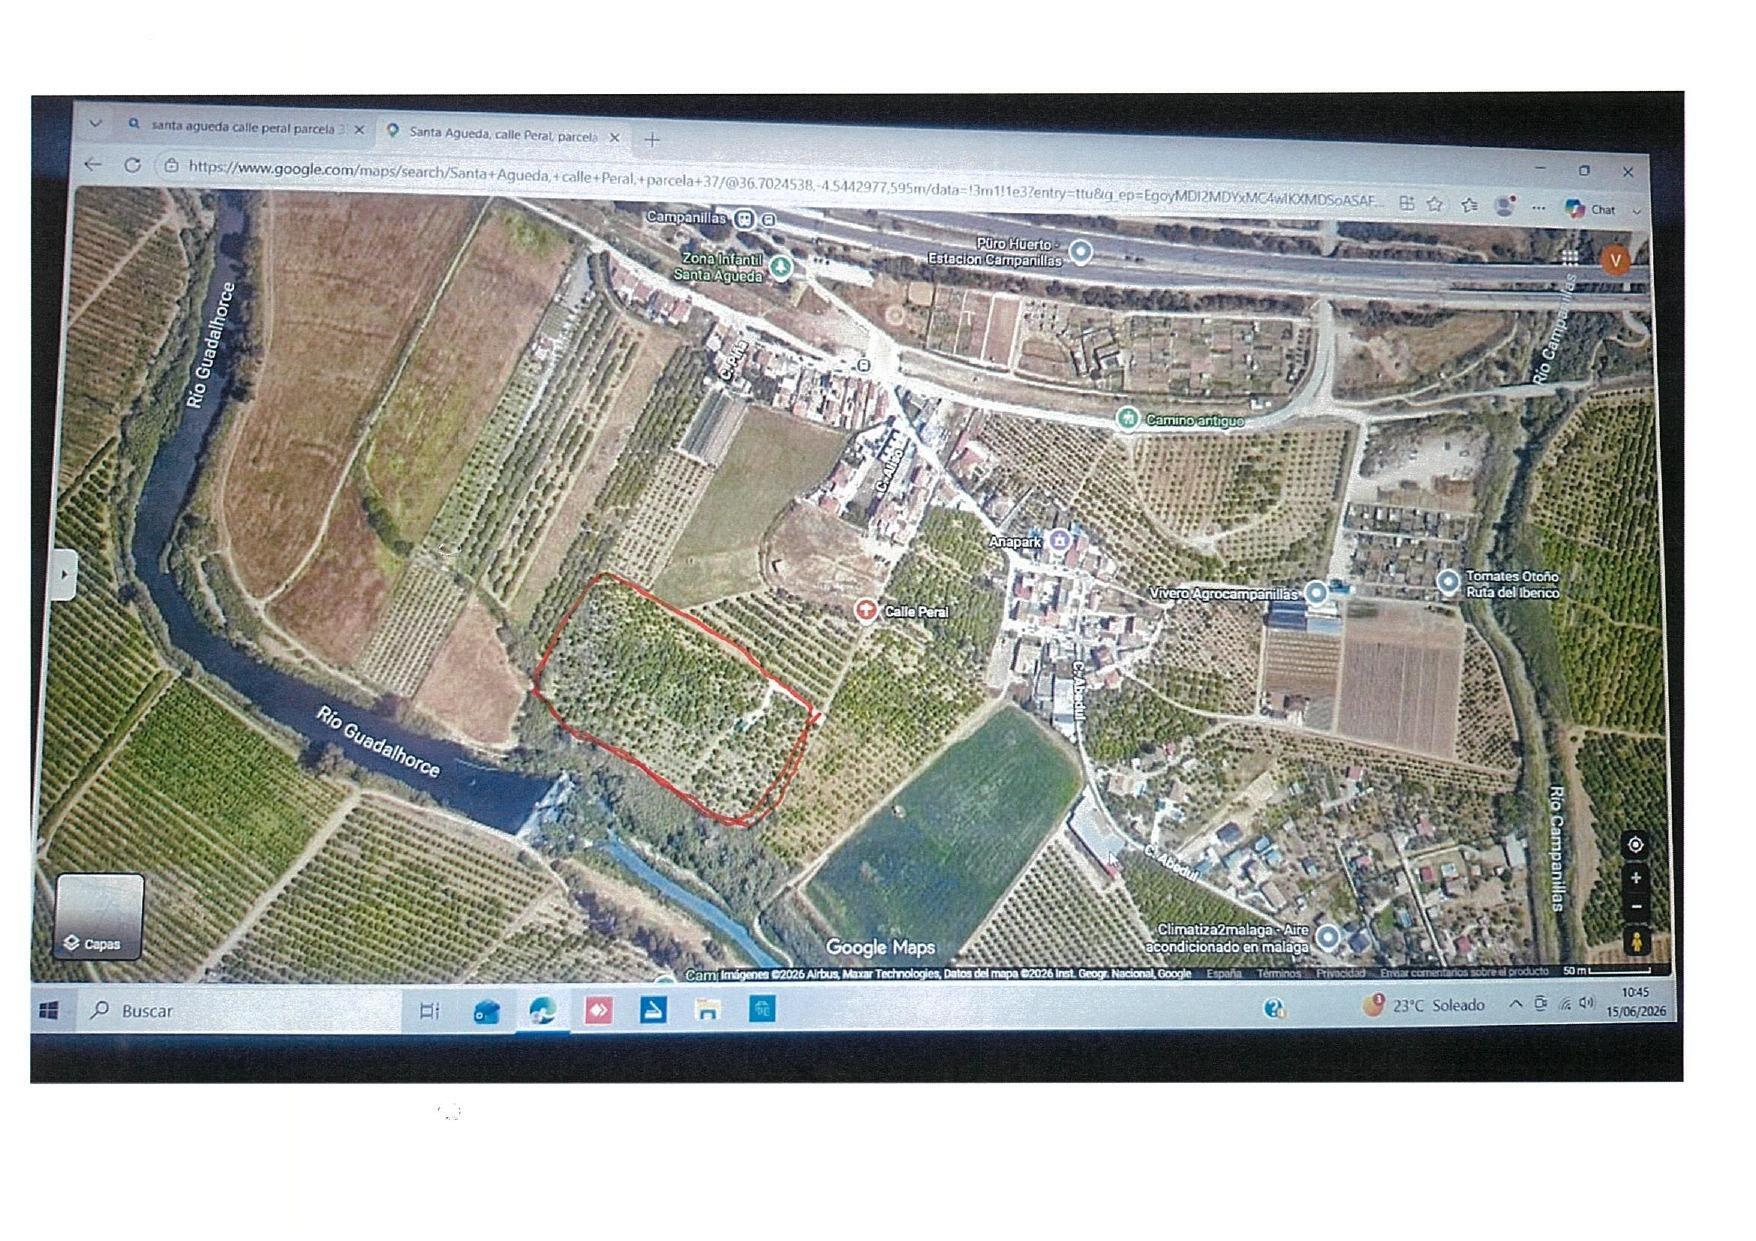The height and width of the screenshot is (1241, 1756).
Task: Go back to the previous page in browser
Action: coord(93,163)
